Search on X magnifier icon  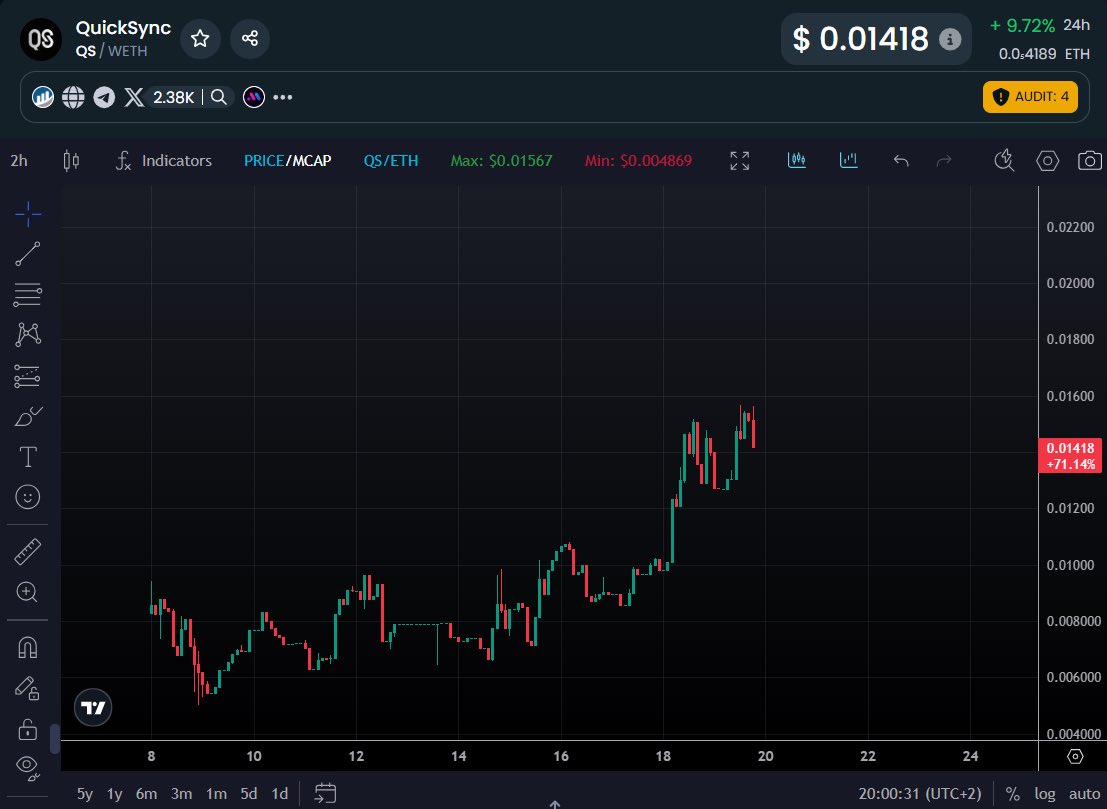coord(219,97)
